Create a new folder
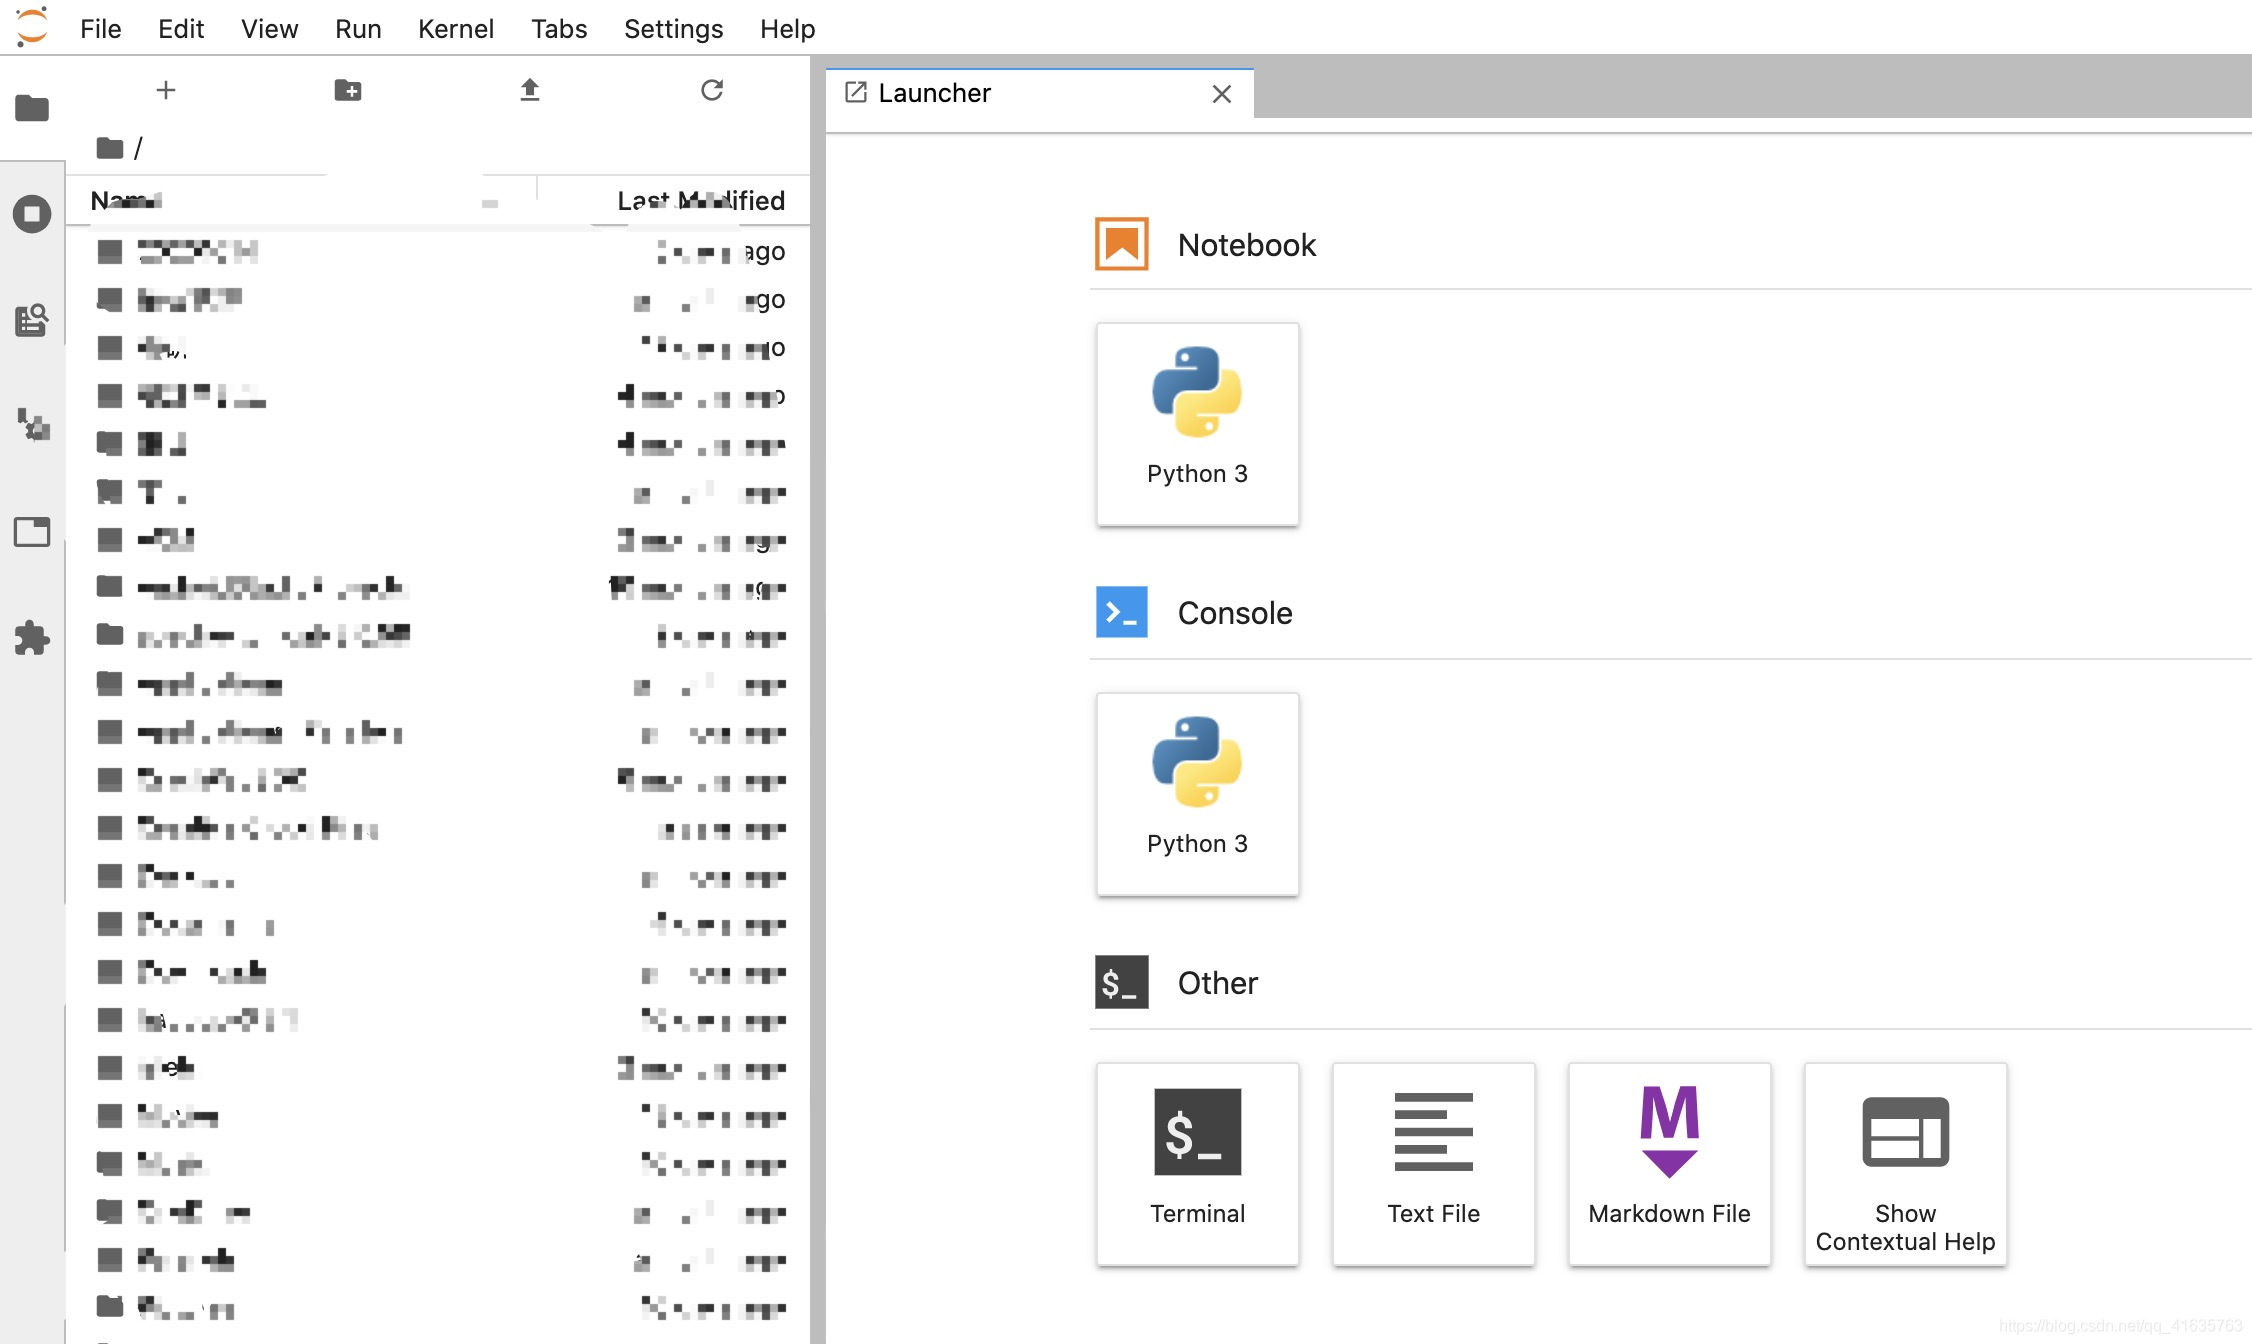Viewport: 2252px width, 1344px height. pyautogui.click(x=347, y=90)
